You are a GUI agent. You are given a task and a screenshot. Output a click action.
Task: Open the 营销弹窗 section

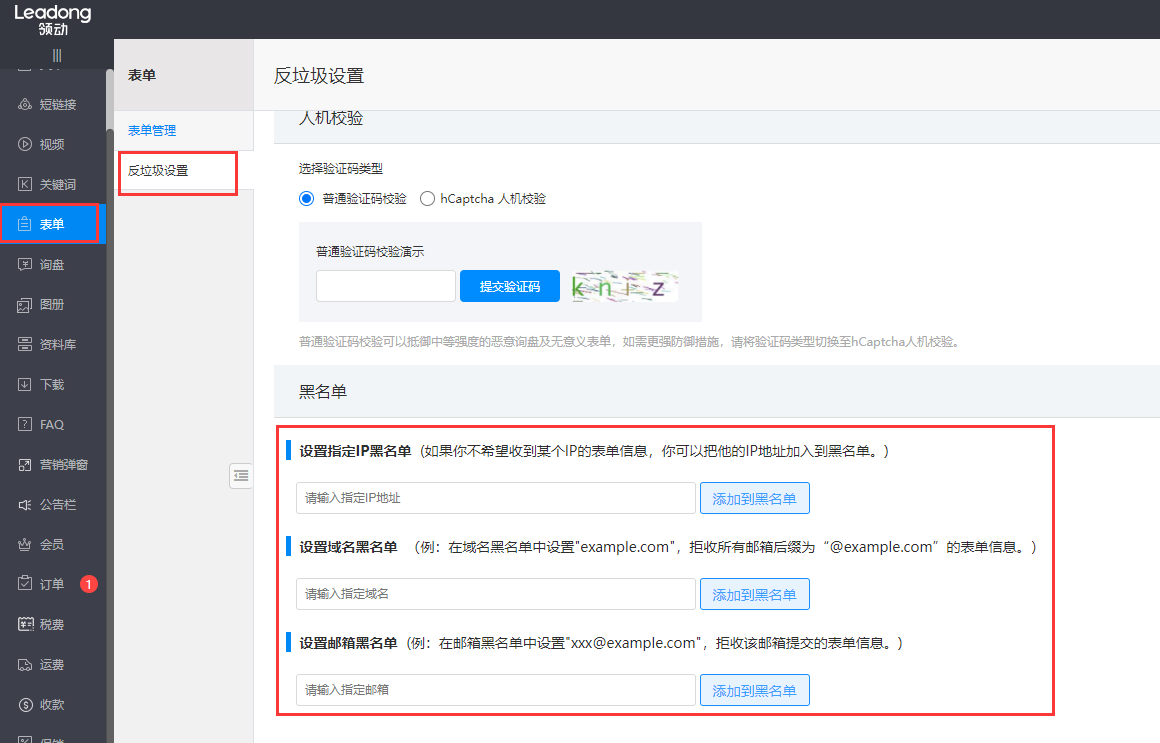pyautogui.click(x=54, y=463)
